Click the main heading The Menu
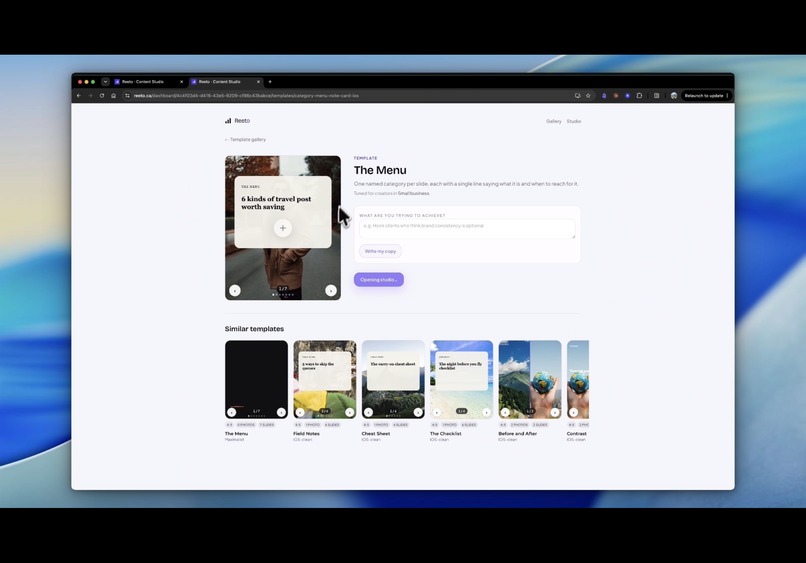 (x=380, y=170)
